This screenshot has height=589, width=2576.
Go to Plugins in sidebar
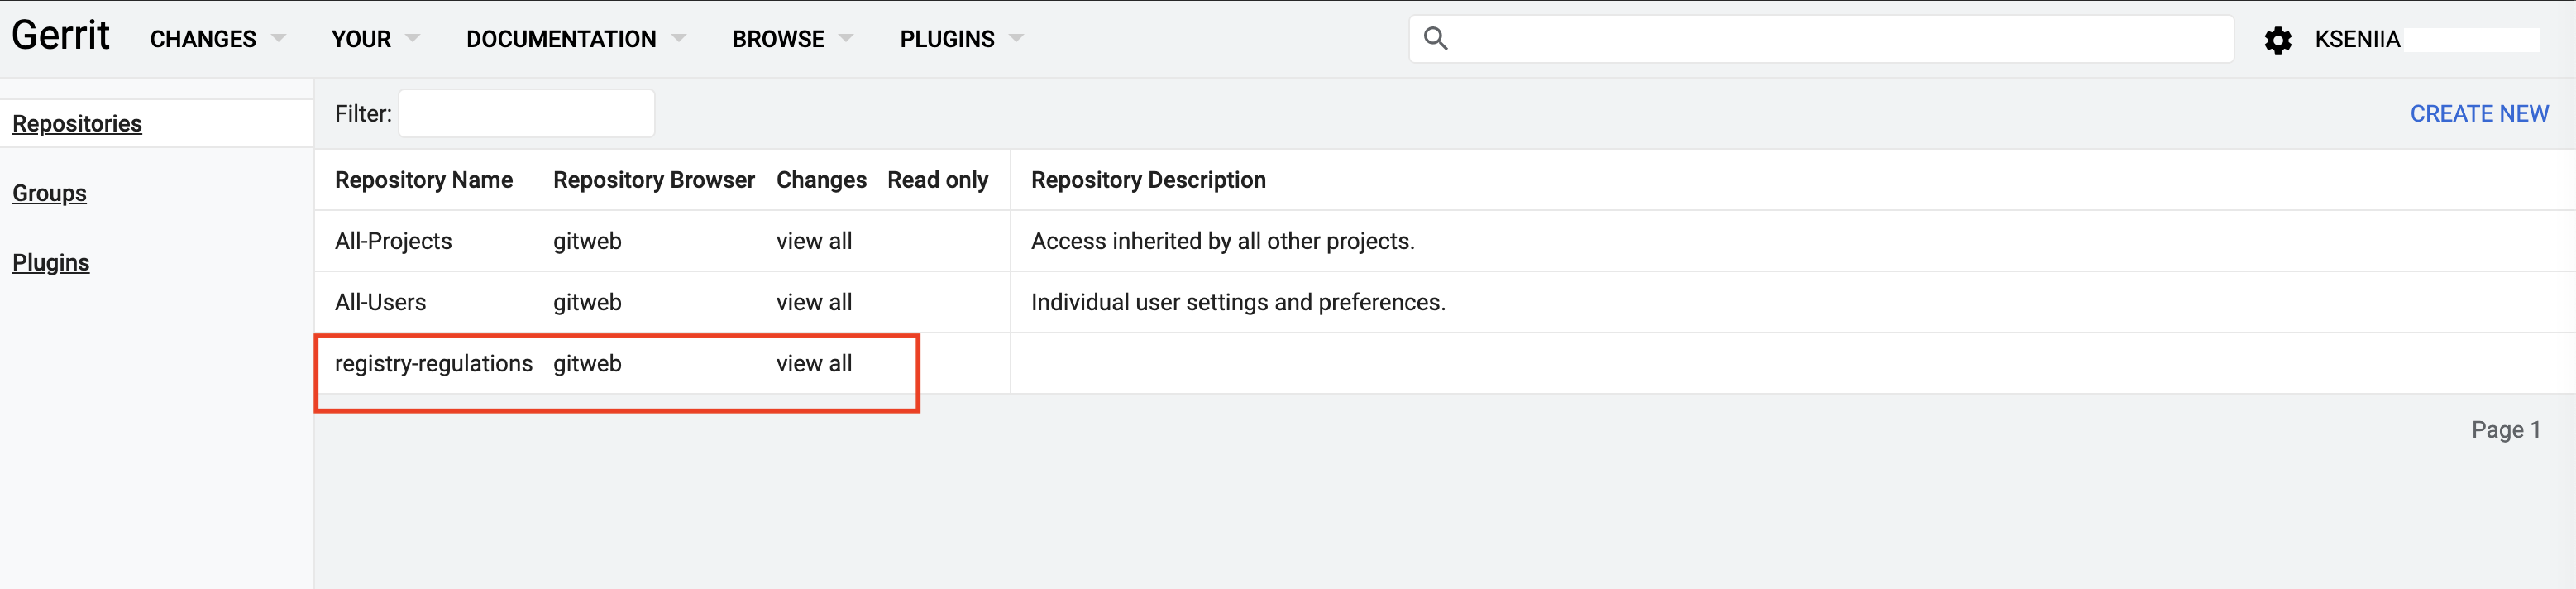[51, 263]
